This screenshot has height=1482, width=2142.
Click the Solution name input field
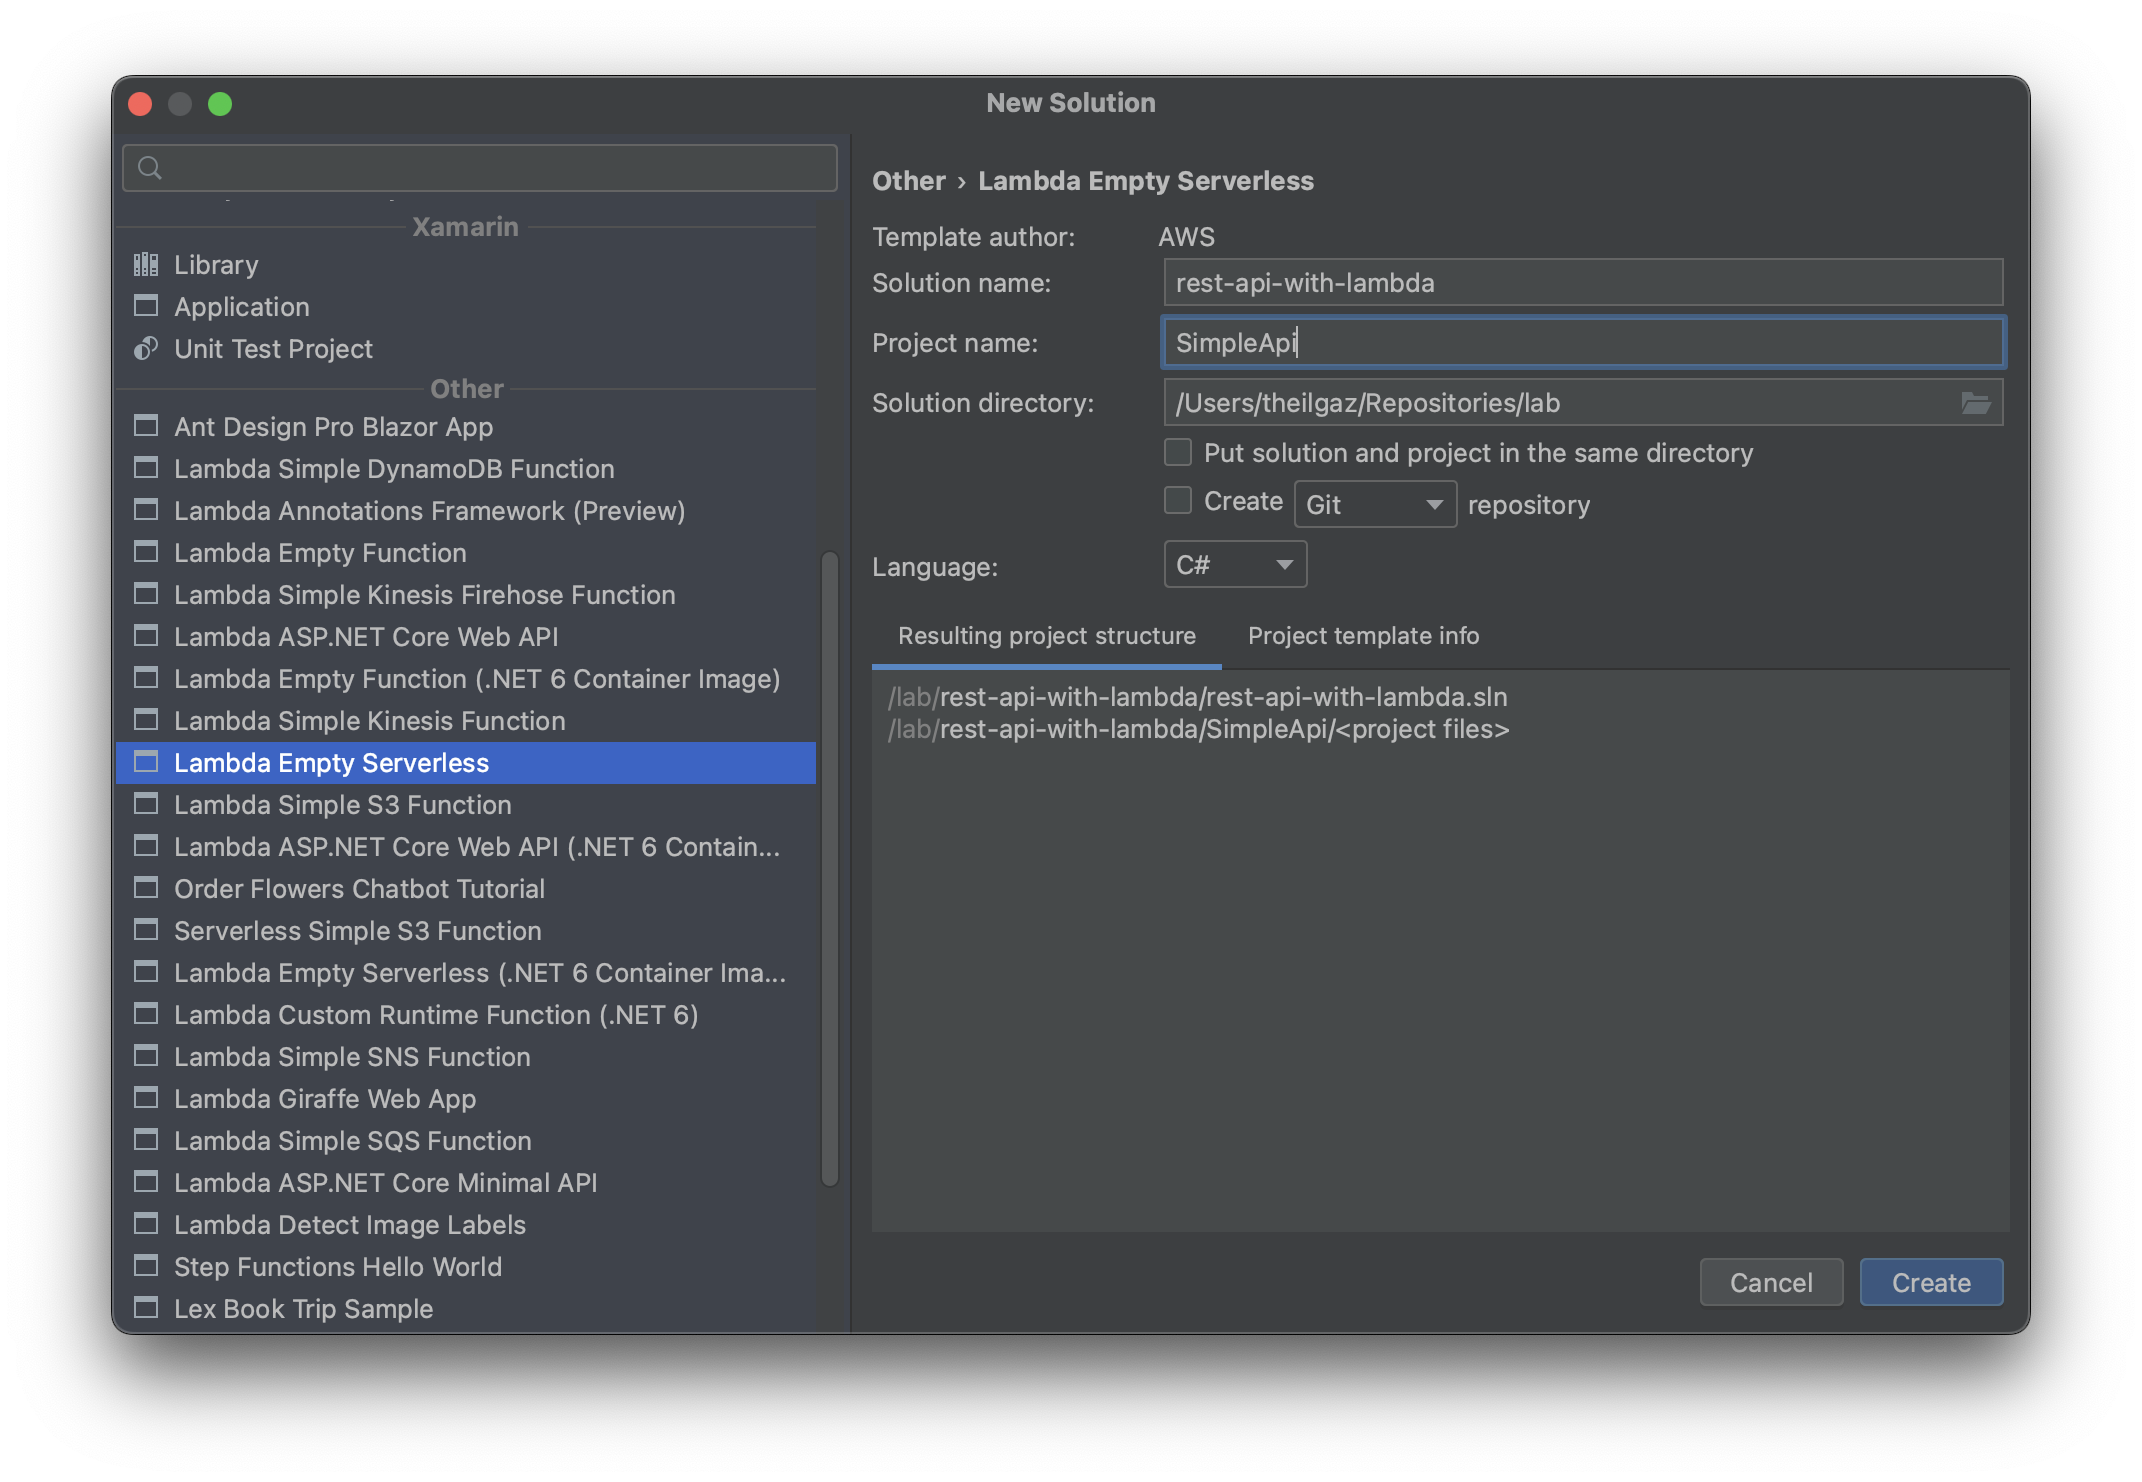[1582, 281]
